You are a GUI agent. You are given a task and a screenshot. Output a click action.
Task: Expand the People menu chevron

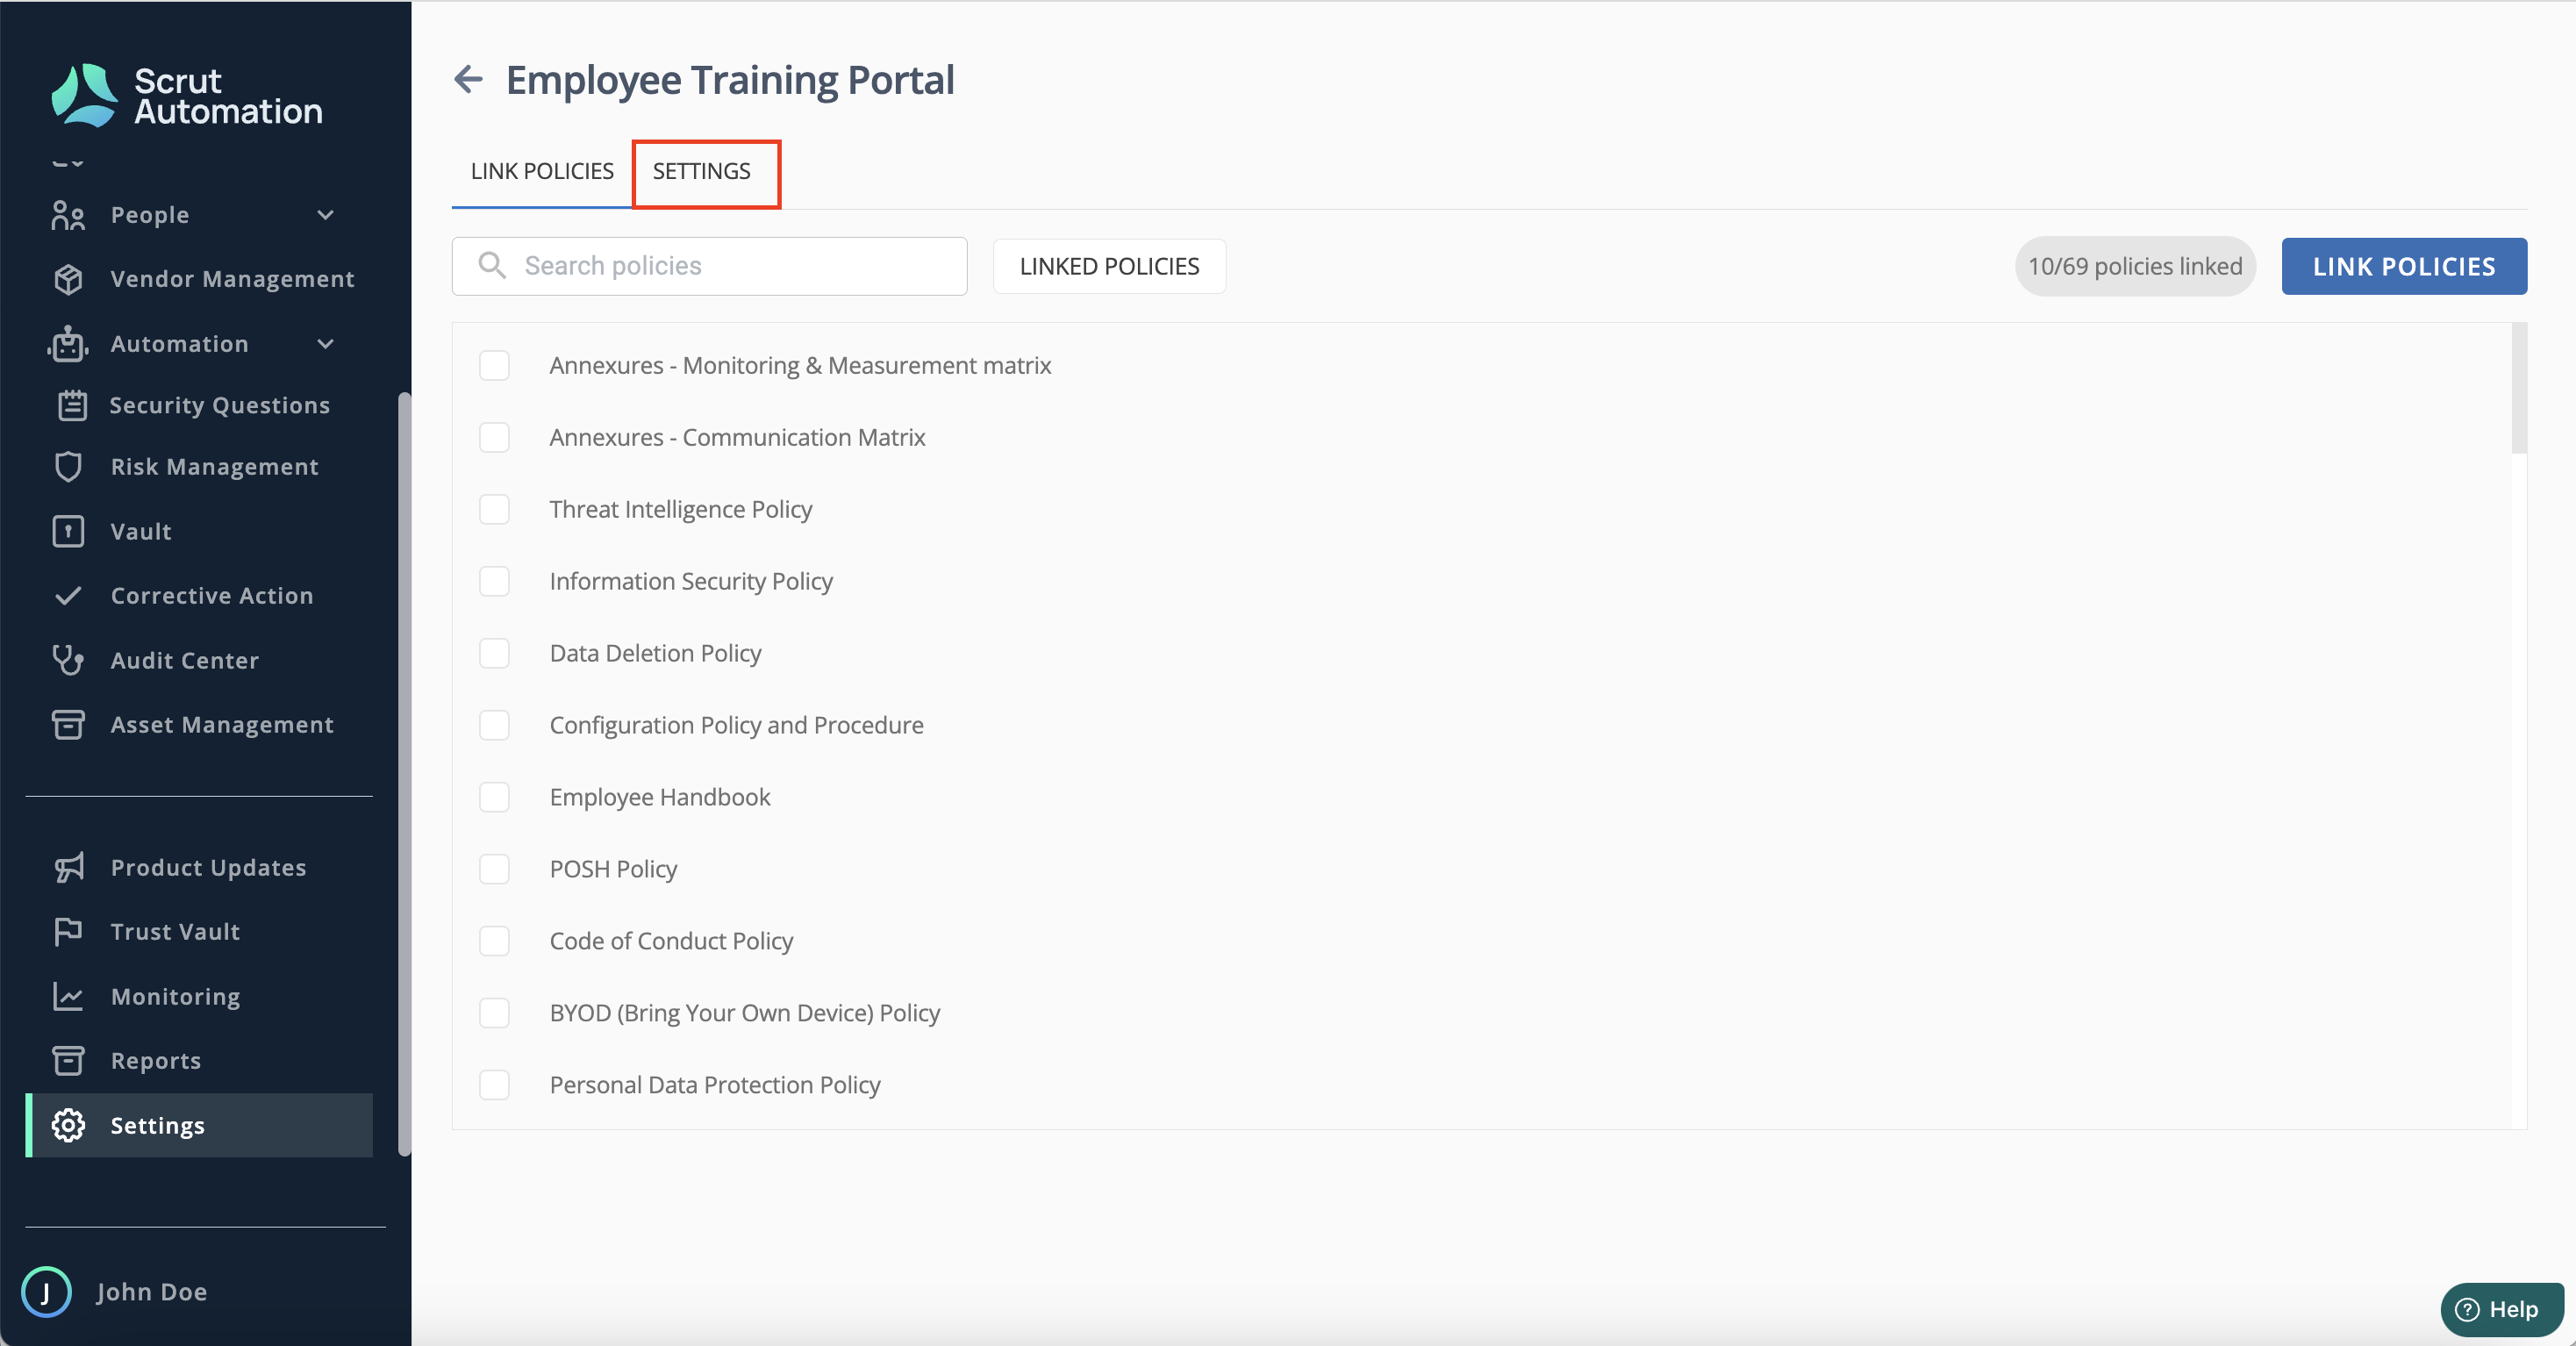pos(325,215)
